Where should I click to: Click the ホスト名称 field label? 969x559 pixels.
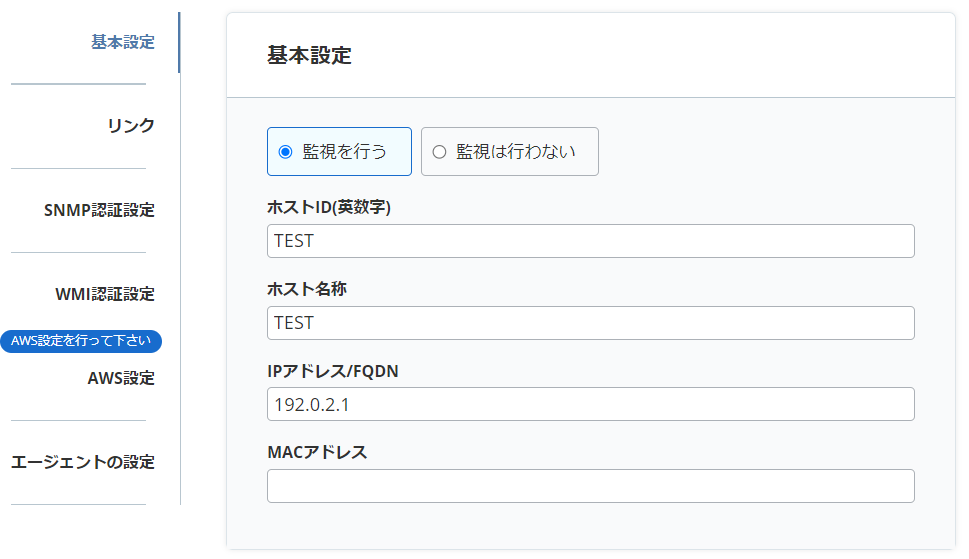(x=307, y=289)
